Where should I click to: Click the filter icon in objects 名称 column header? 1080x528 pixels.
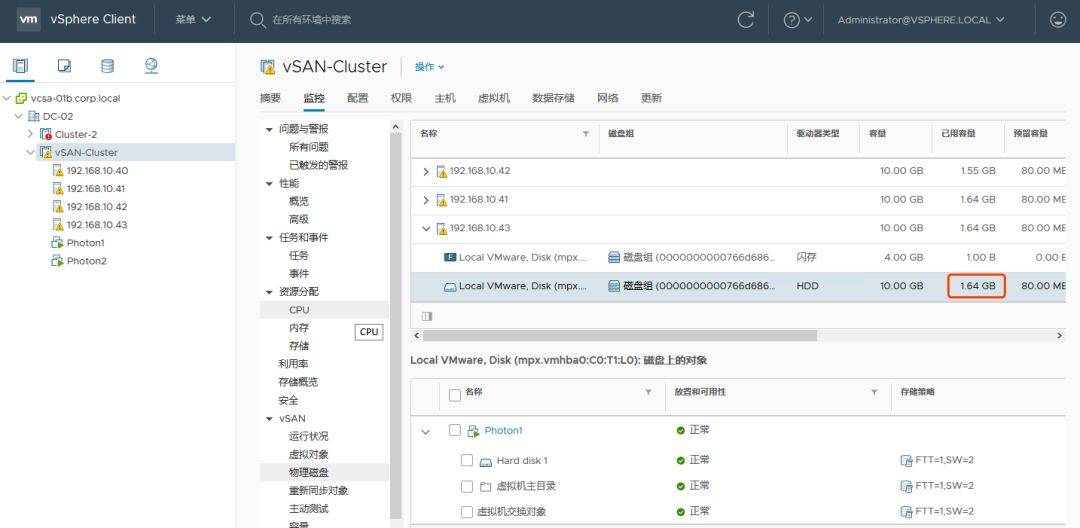click(x=648, y=392)
